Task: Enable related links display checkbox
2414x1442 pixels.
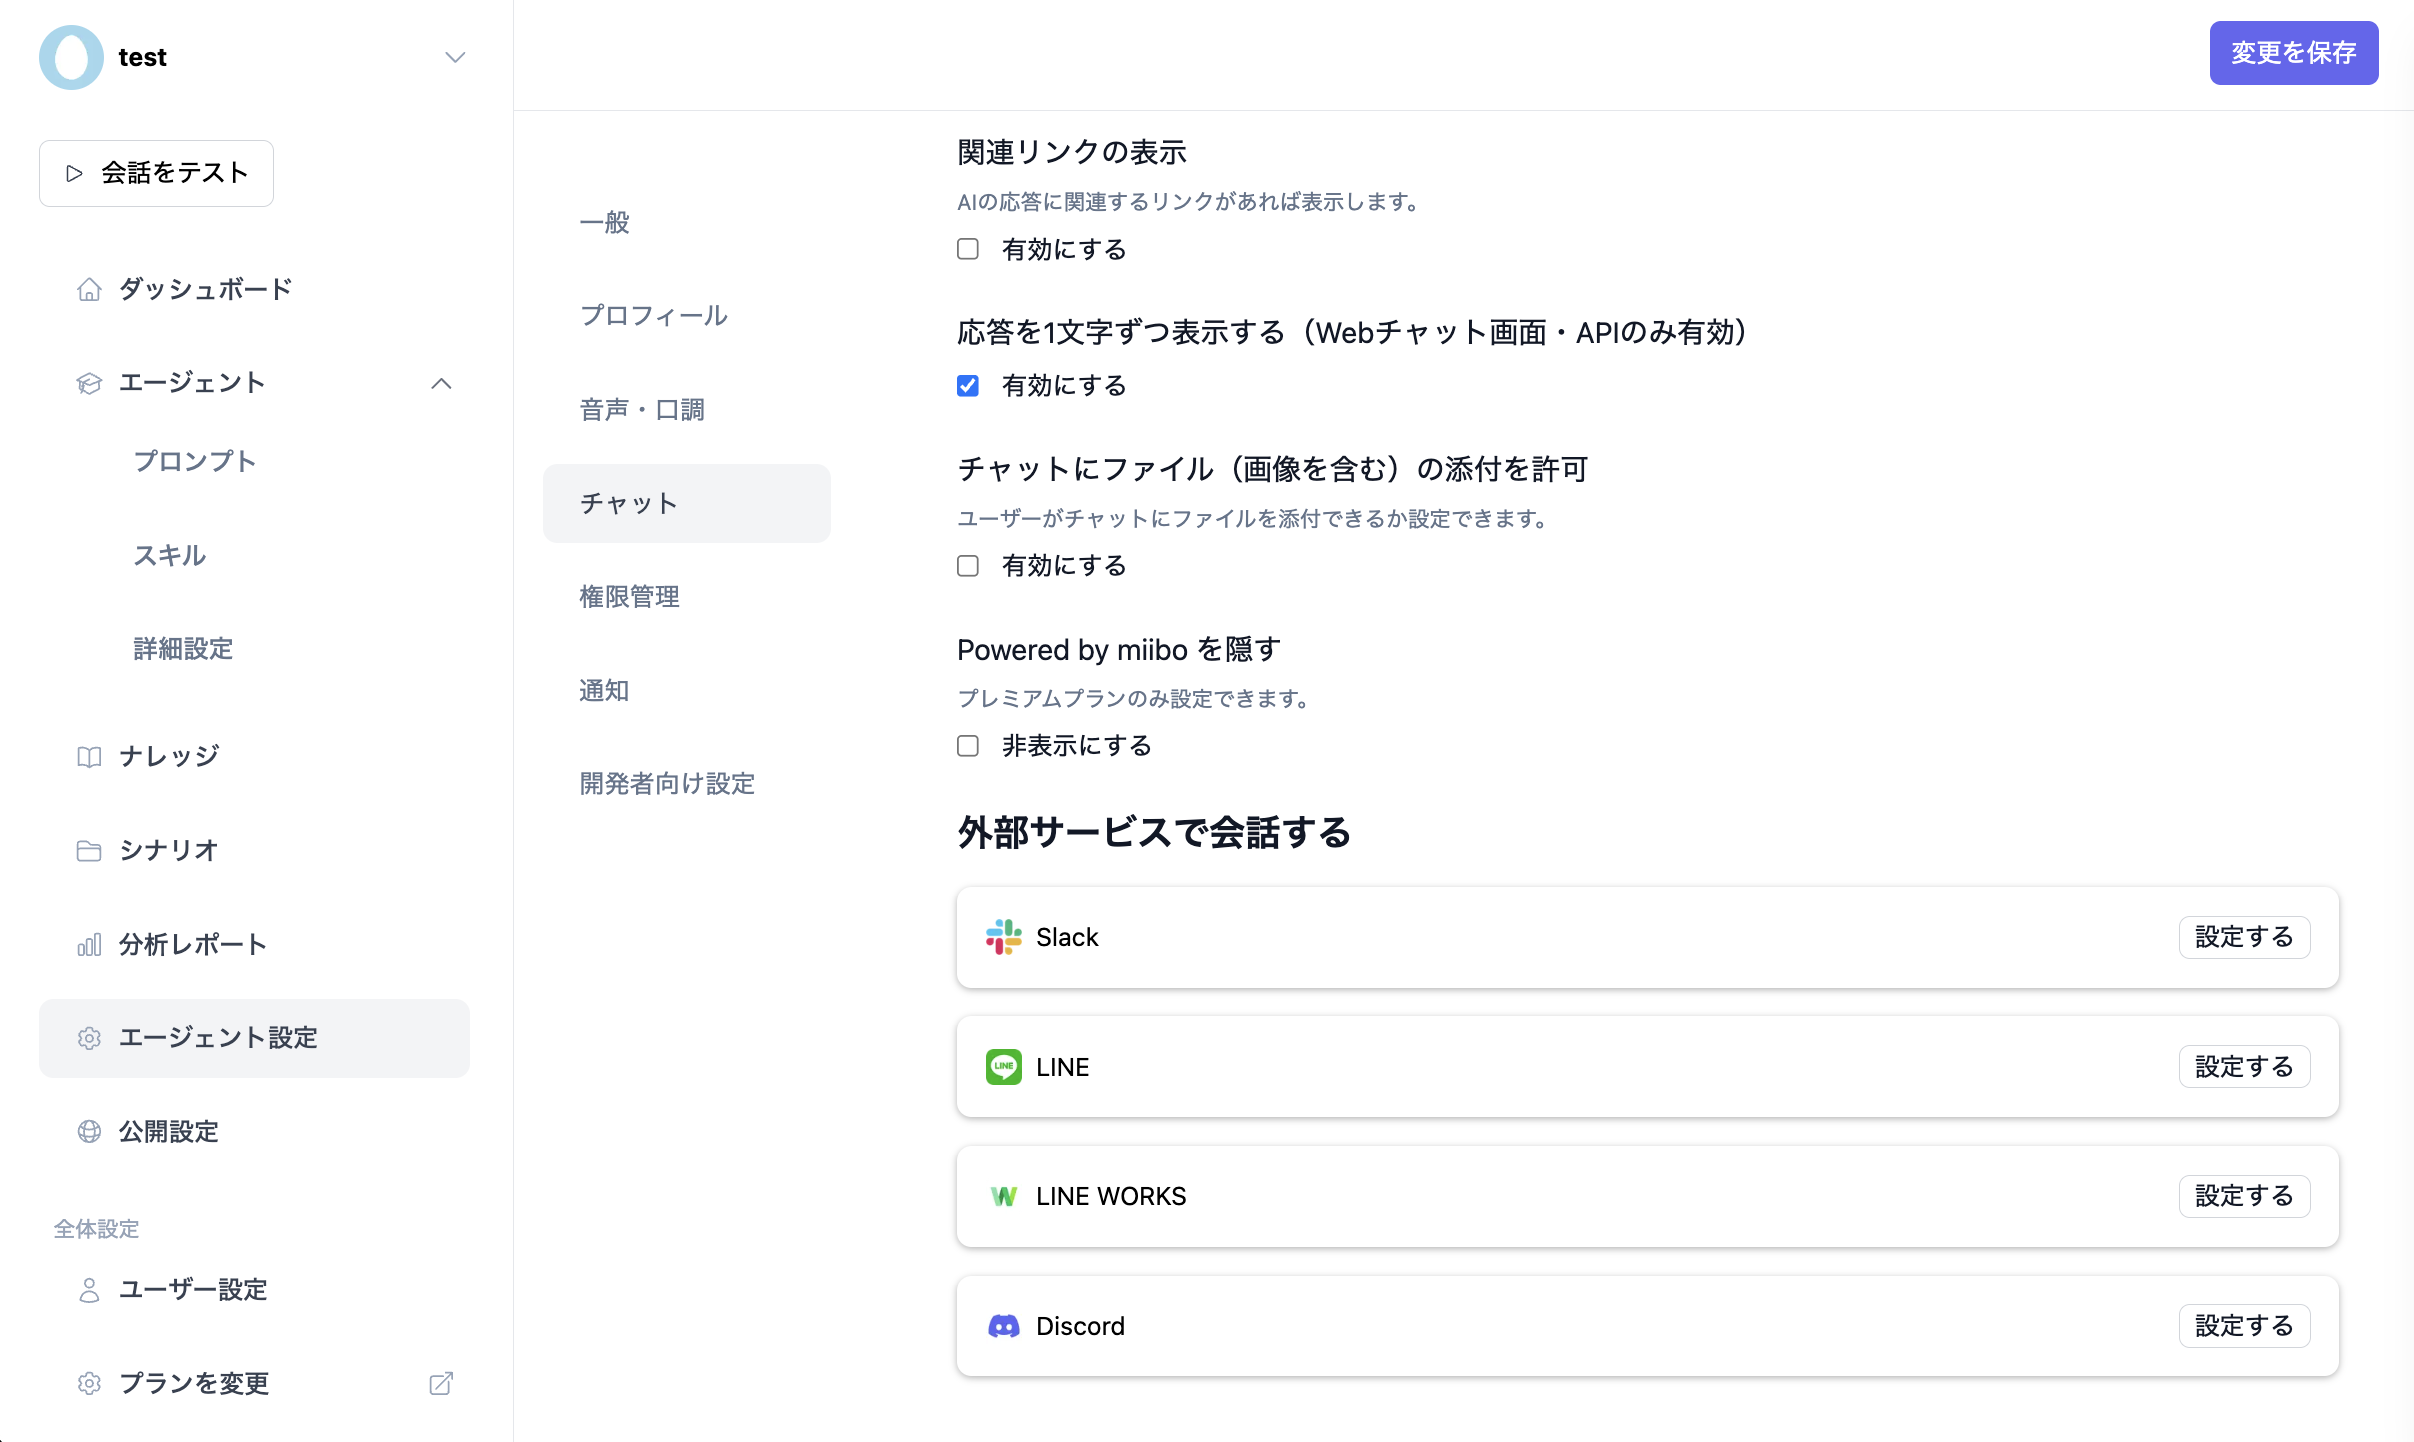Action: click(x=967, y=249)
